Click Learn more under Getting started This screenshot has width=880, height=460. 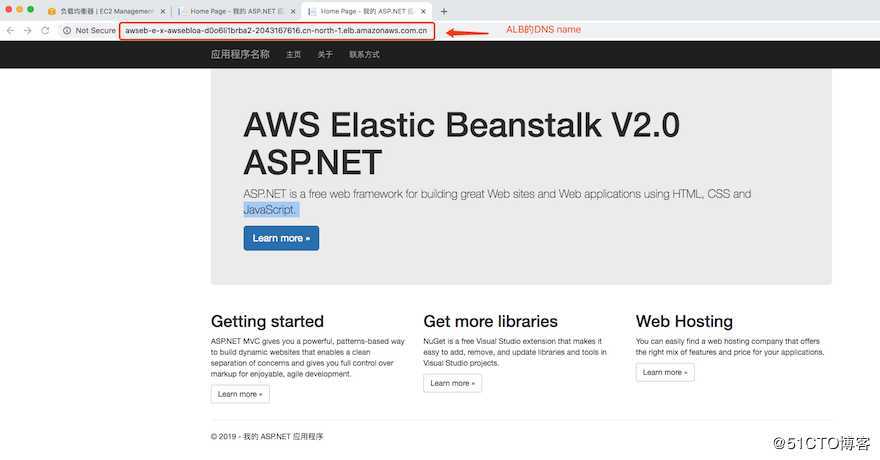tap(240, 394)
